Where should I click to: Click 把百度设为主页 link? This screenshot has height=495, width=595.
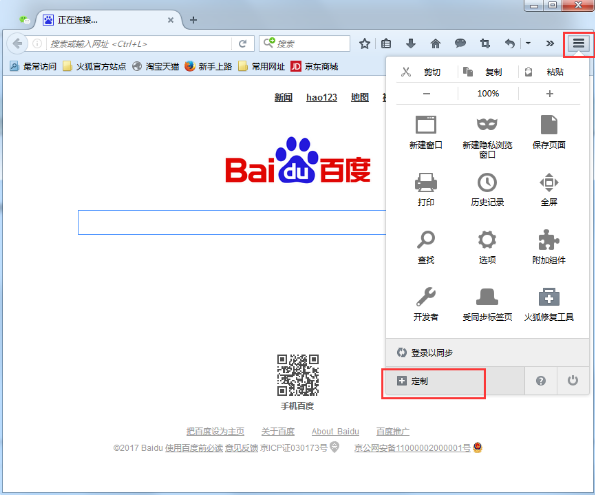215,431
